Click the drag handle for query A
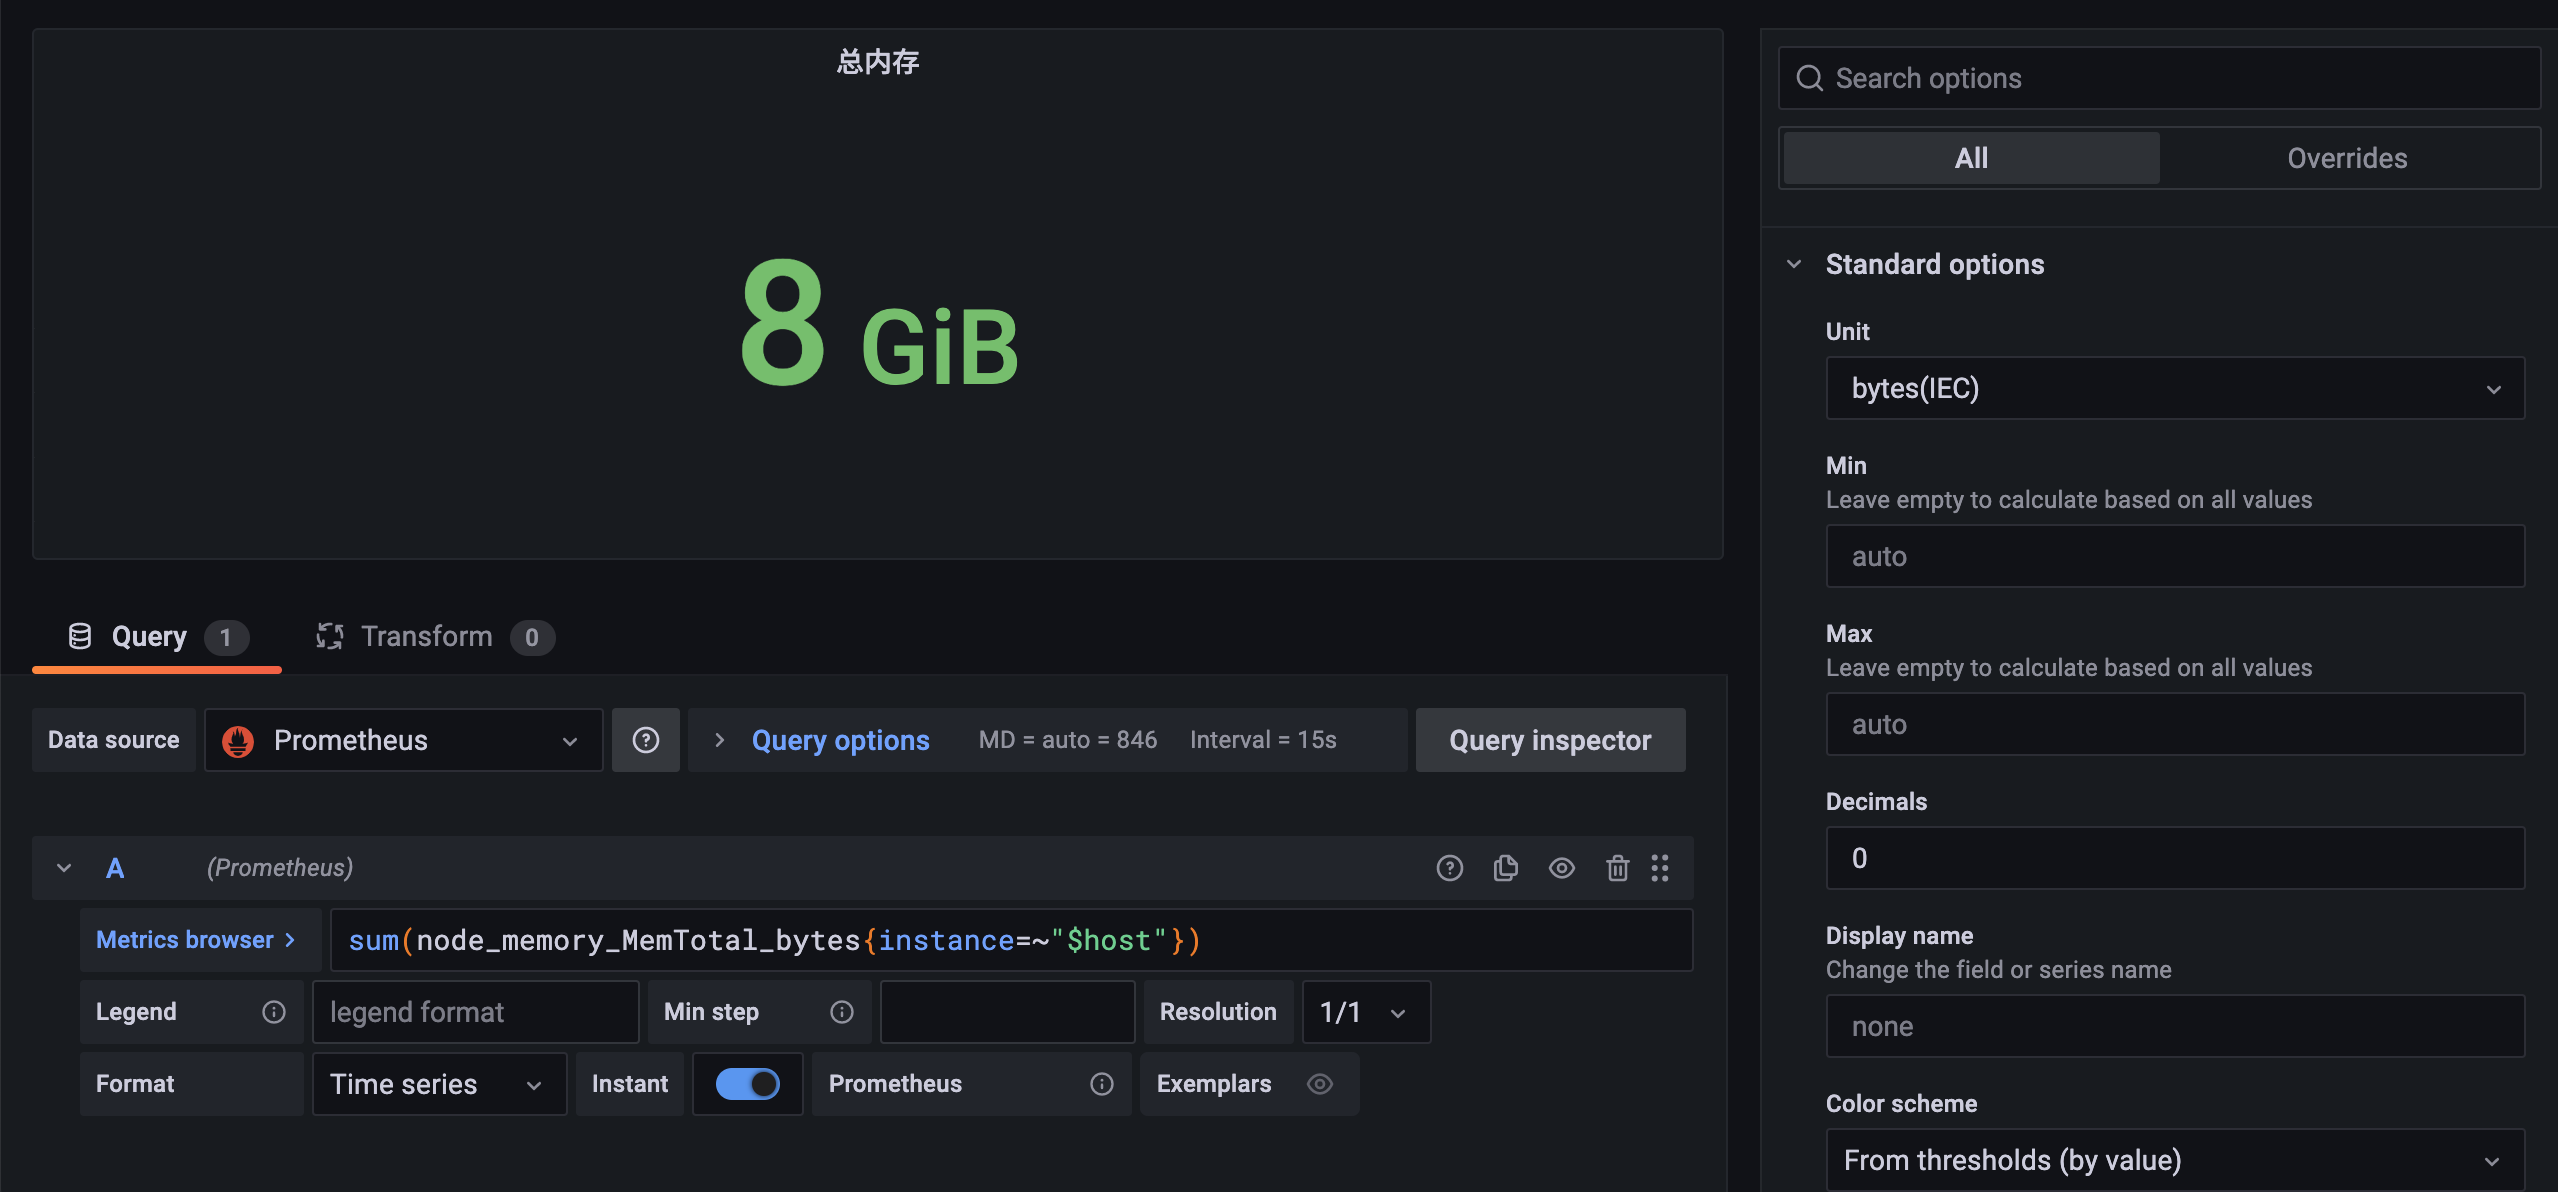Image resolution: width=2558 pixels, height=1192 pixels. pyautogui.click(x=1660, y=868)
